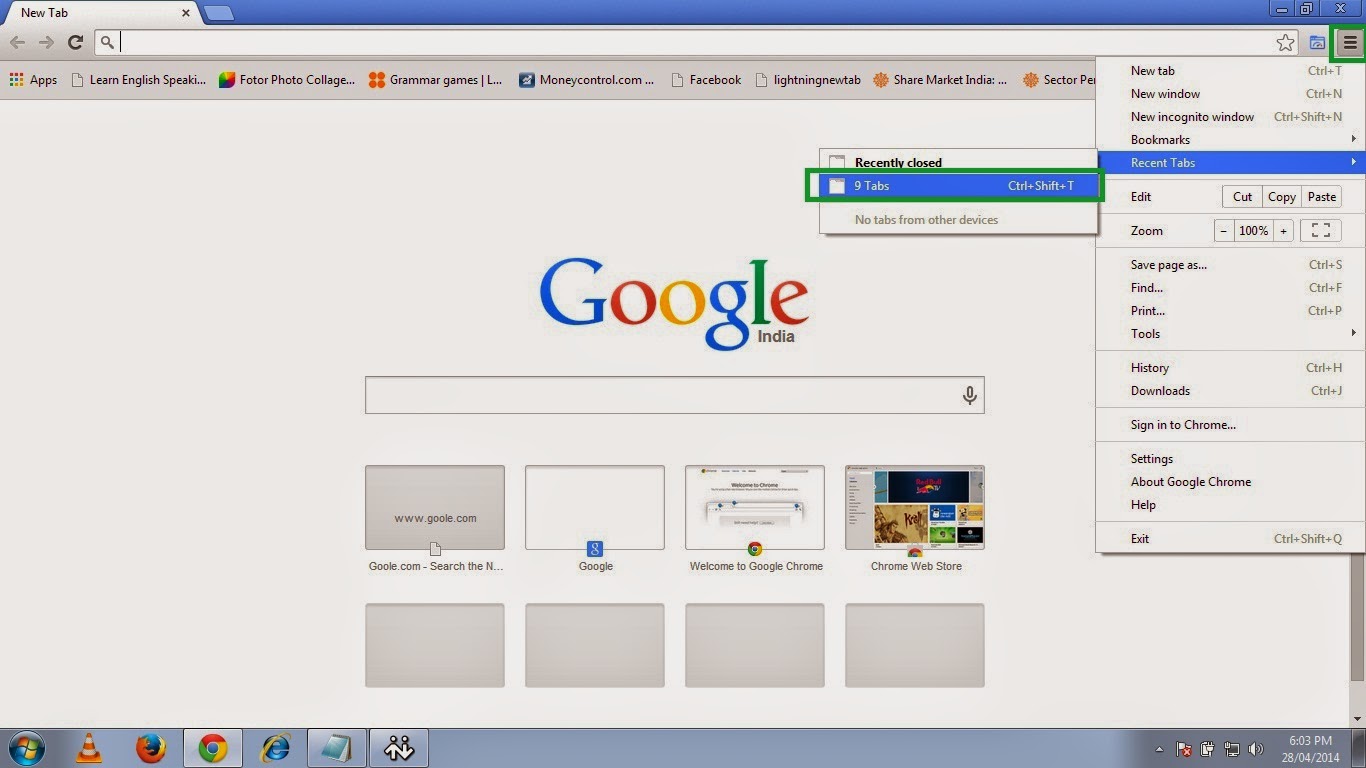Screen dimensions: 1366x768
Task: Click the taskbar clock and date
Action: tap(1310, 749)
